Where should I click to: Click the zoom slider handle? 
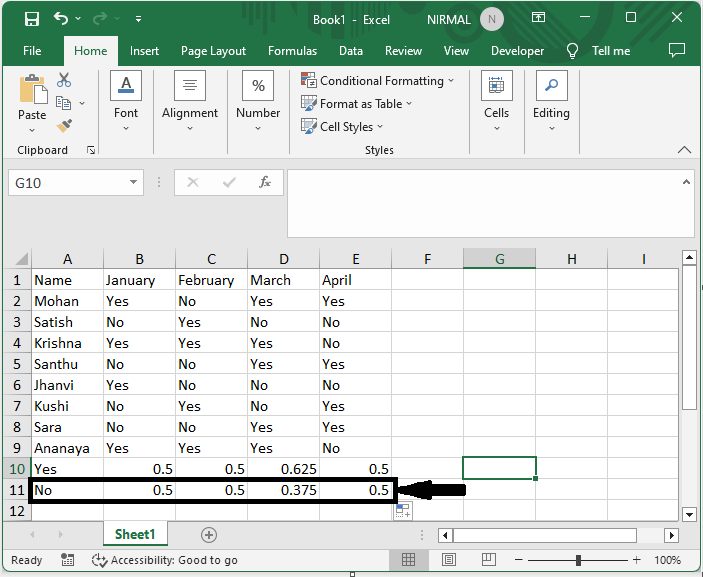579,560
